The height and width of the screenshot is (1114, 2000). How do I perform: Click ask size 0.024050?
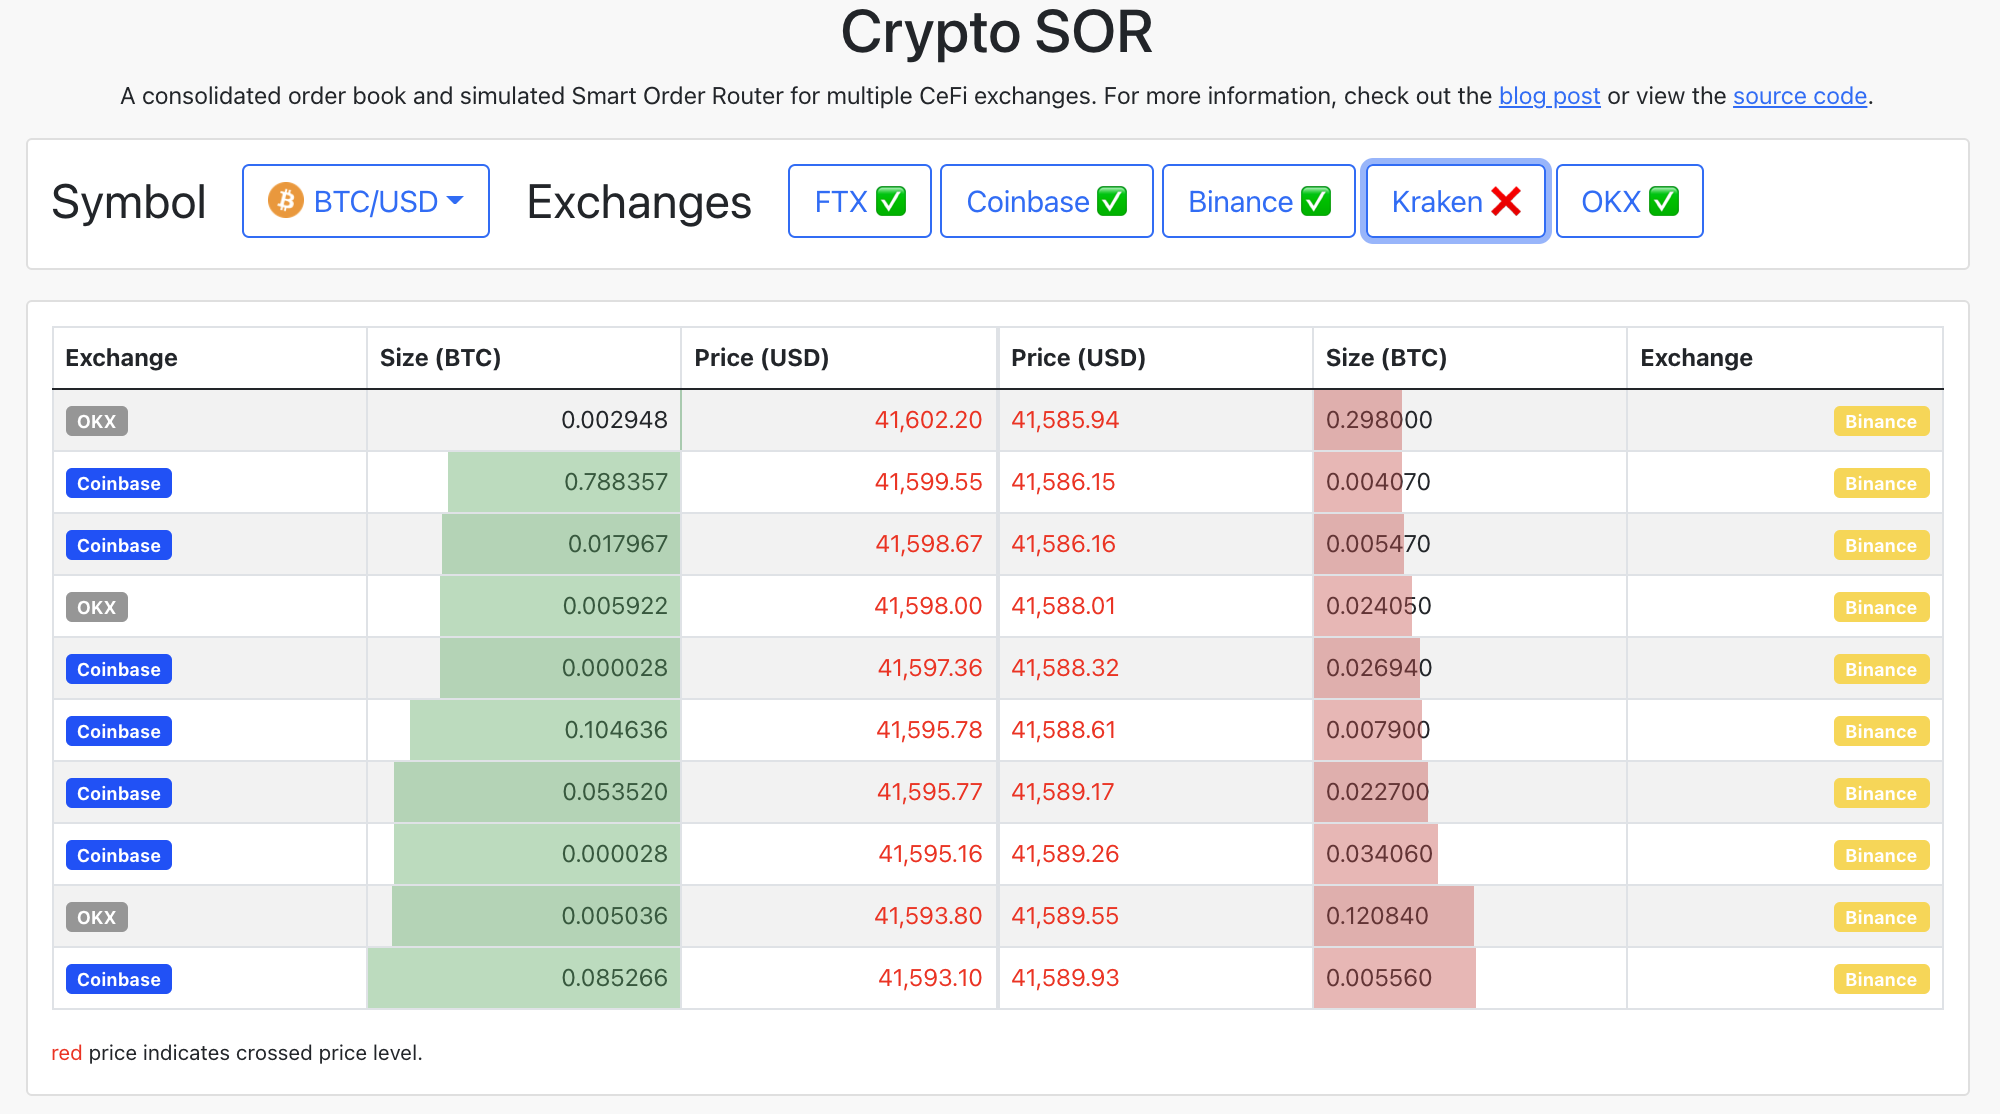coord(1379,606)
